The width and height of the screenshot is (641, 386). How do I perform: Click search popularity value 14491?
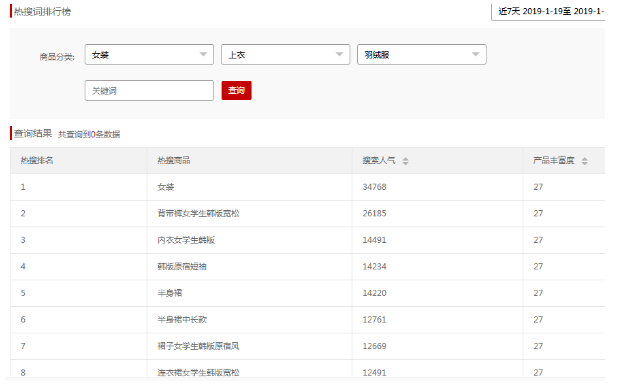click(374, 240)
